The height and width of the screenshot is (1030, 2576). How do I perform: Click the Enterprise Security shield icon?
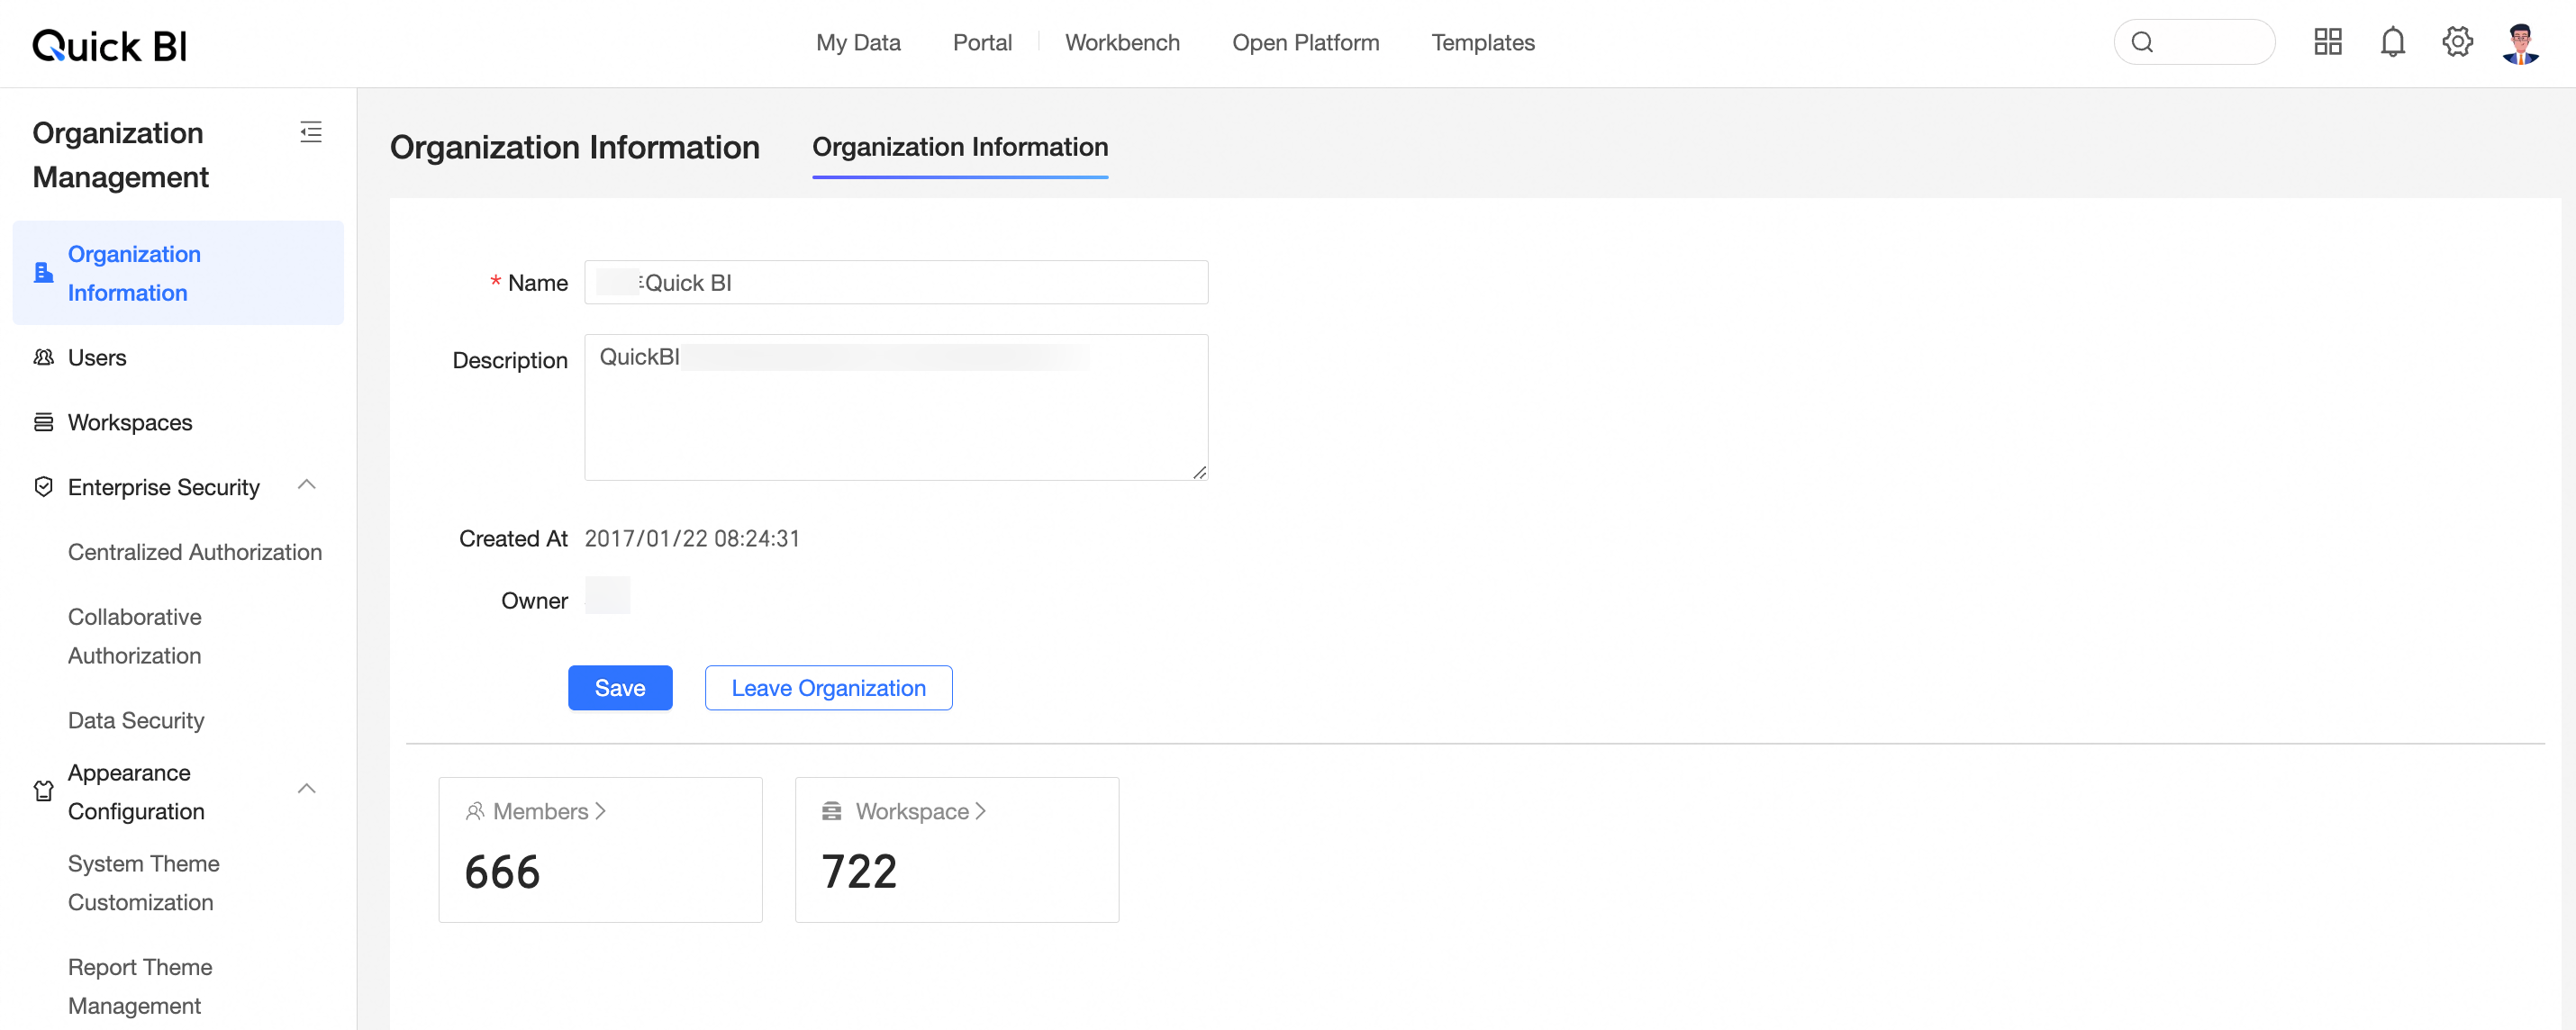point(43,487)
